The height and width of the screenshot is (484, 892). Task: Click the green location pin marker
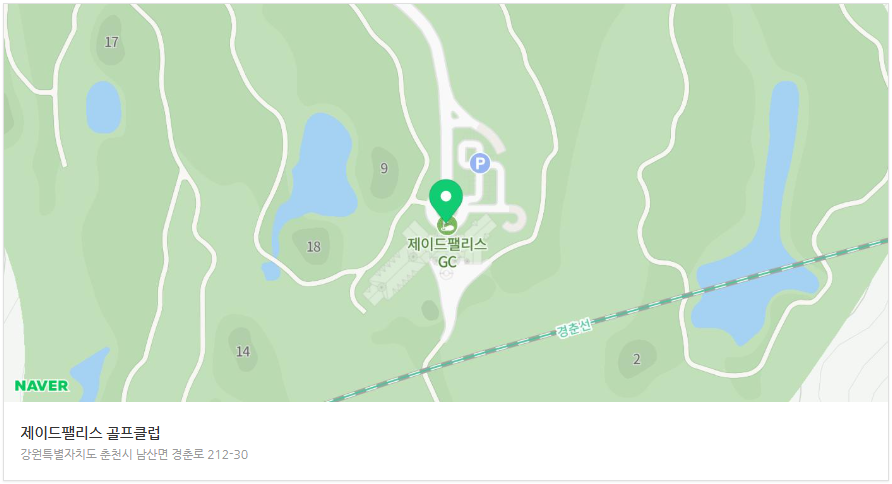tap(446, 198)
